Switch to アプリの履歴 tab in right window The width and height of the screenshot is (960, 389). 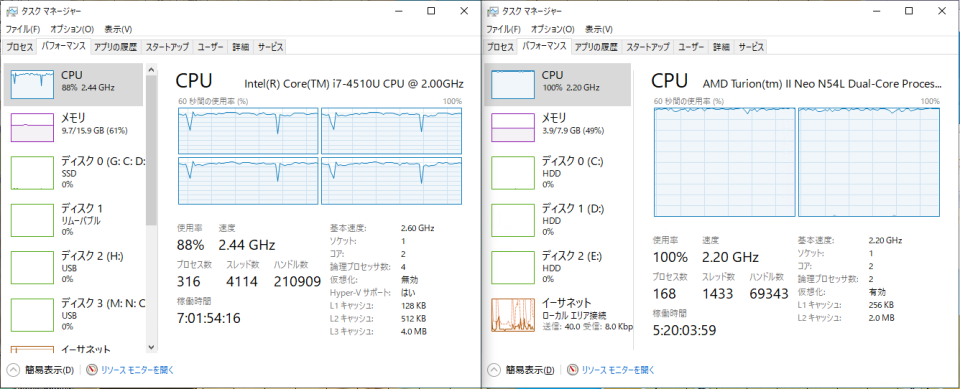597,47
